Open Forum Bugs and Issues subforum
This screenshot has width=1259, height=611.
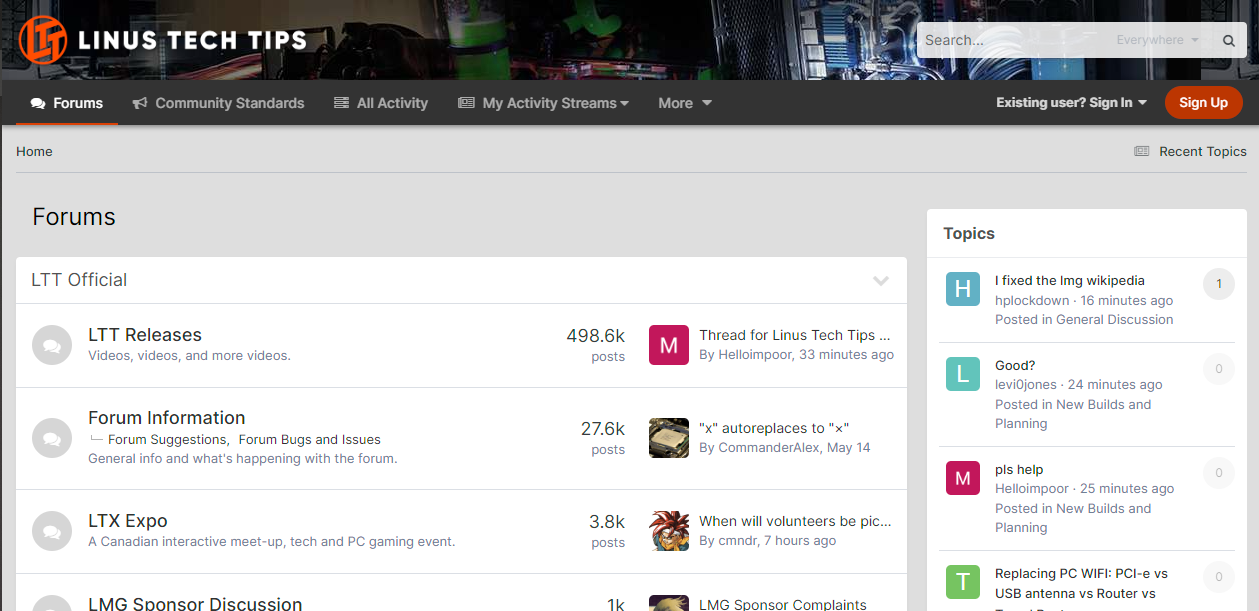click(x=310, y=440)
